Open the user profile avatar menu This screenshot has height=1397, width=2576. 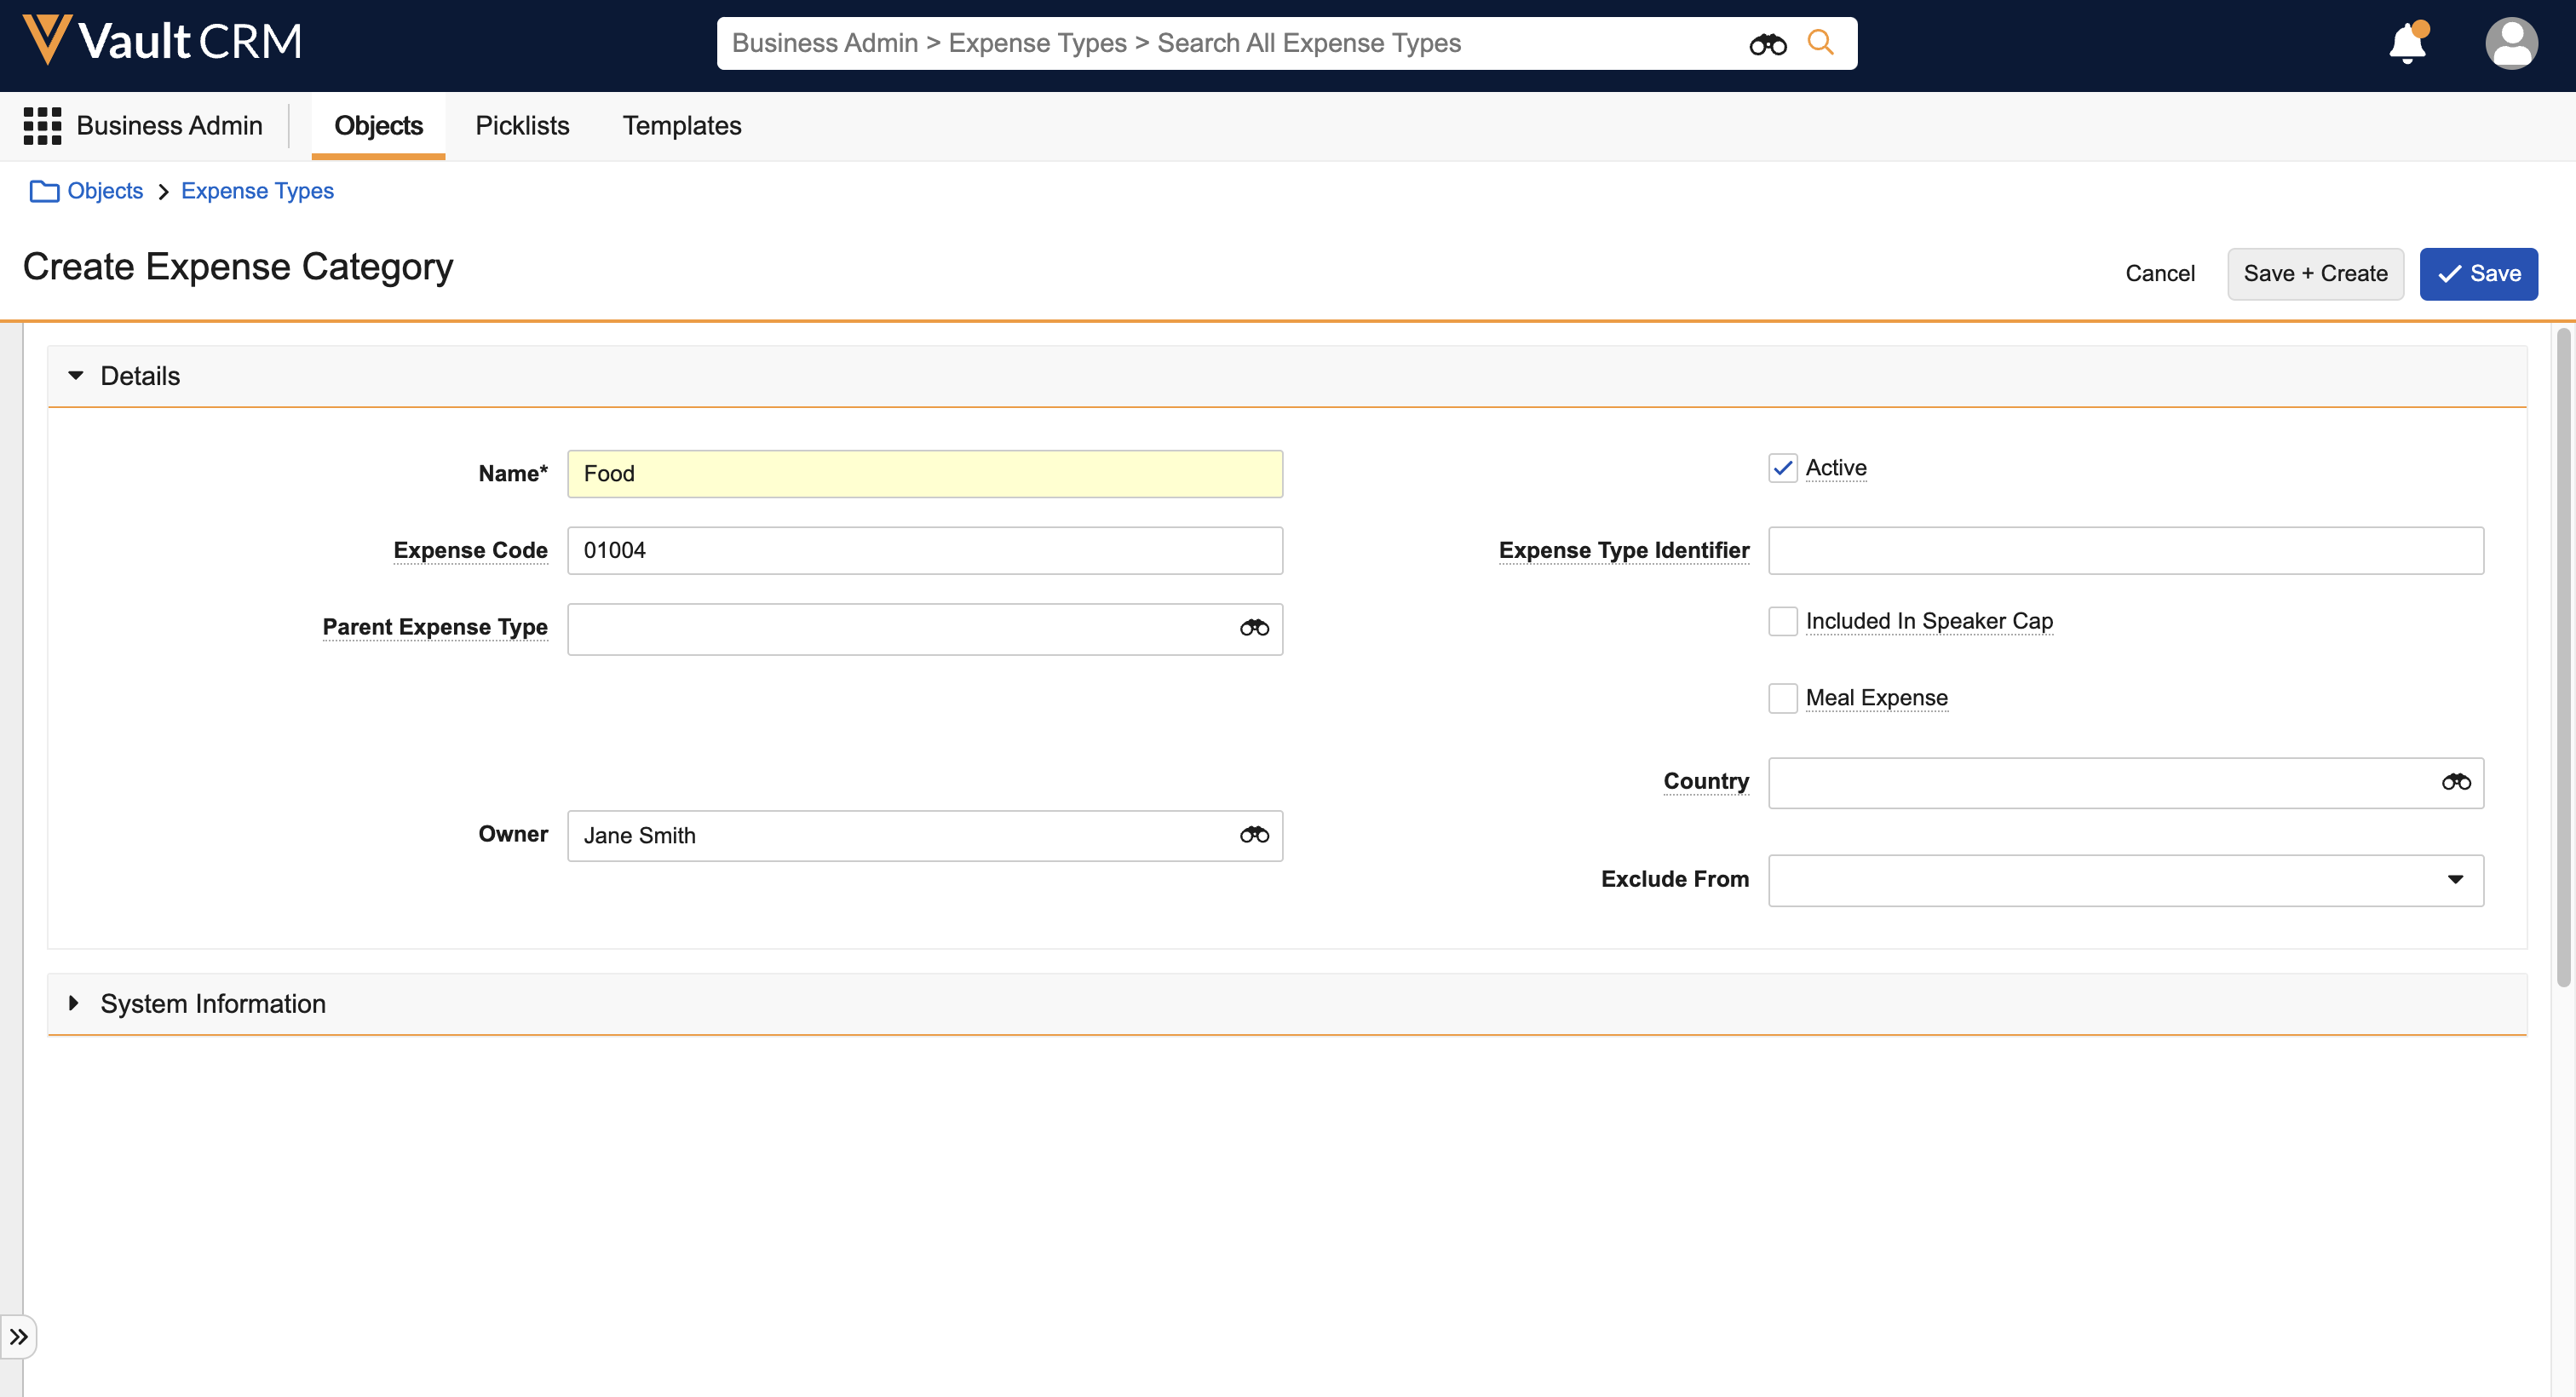click(x=2510, y=44)
